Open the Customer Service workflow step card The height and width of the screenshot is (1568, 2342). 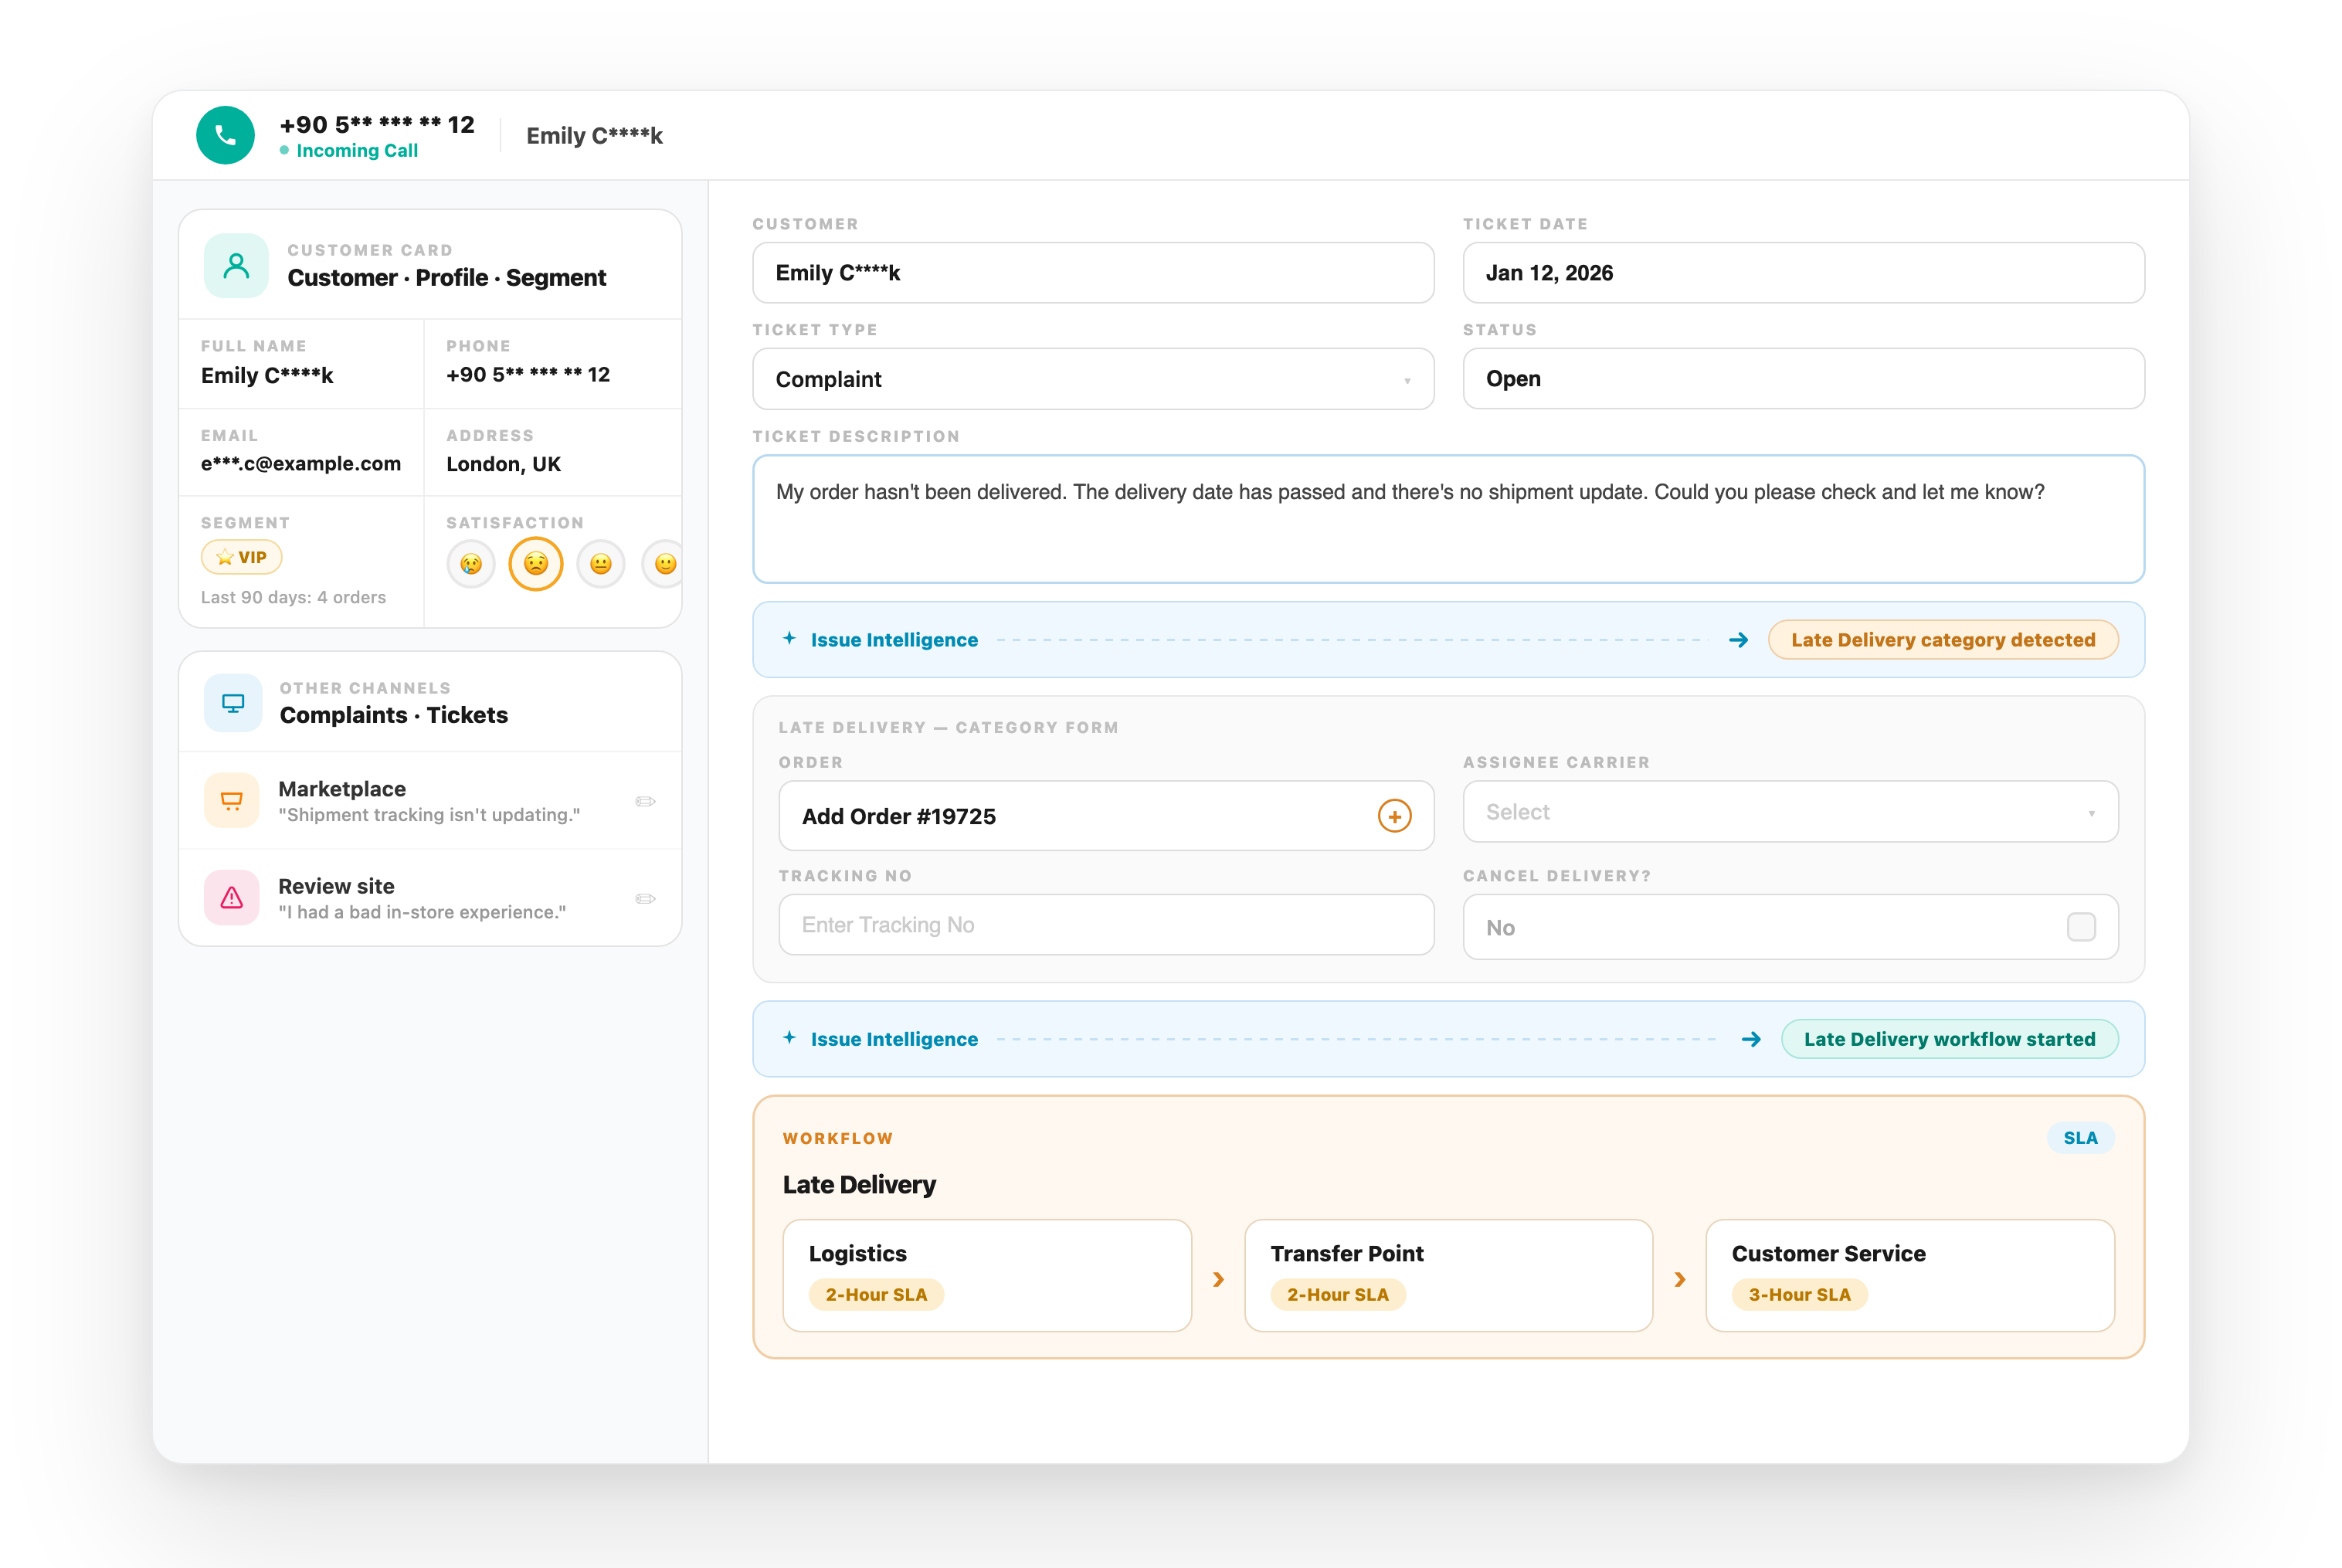pyautogui.click(x=1909, y=1275)
